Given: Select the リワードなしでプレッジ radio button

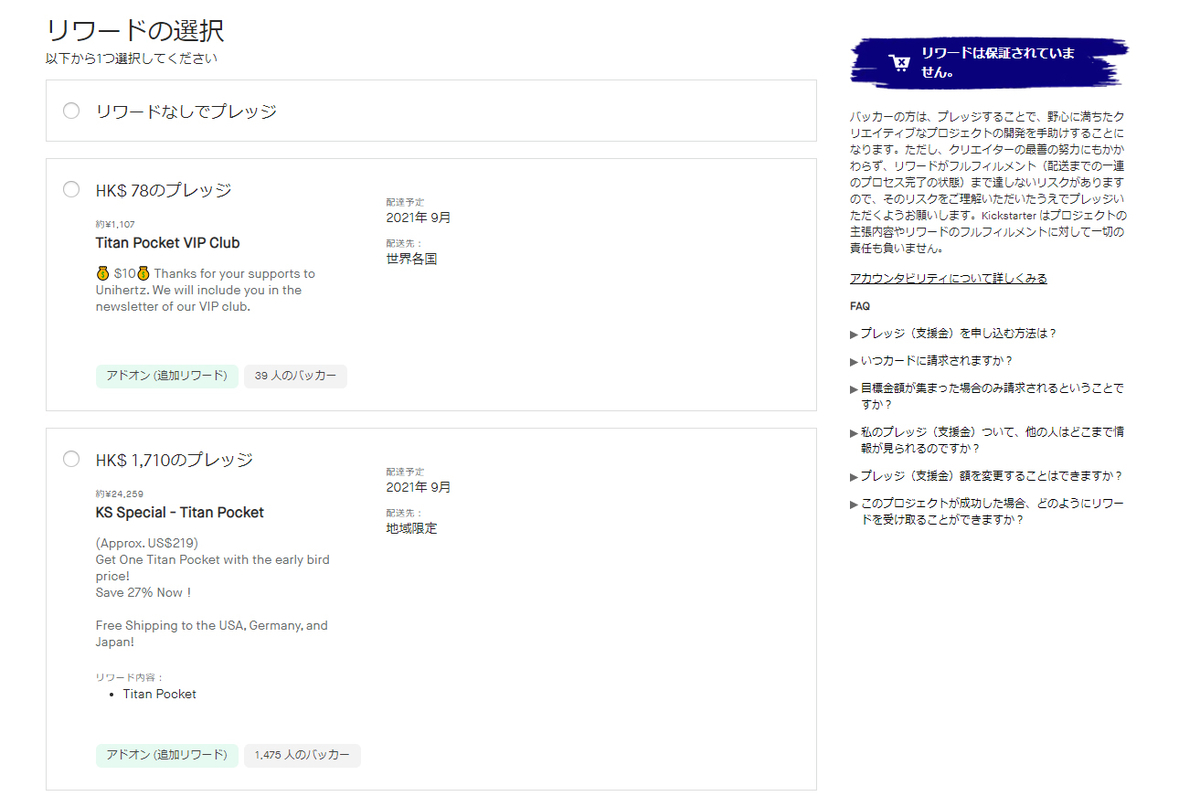Looking at the screenshot, I should [71, 111].
